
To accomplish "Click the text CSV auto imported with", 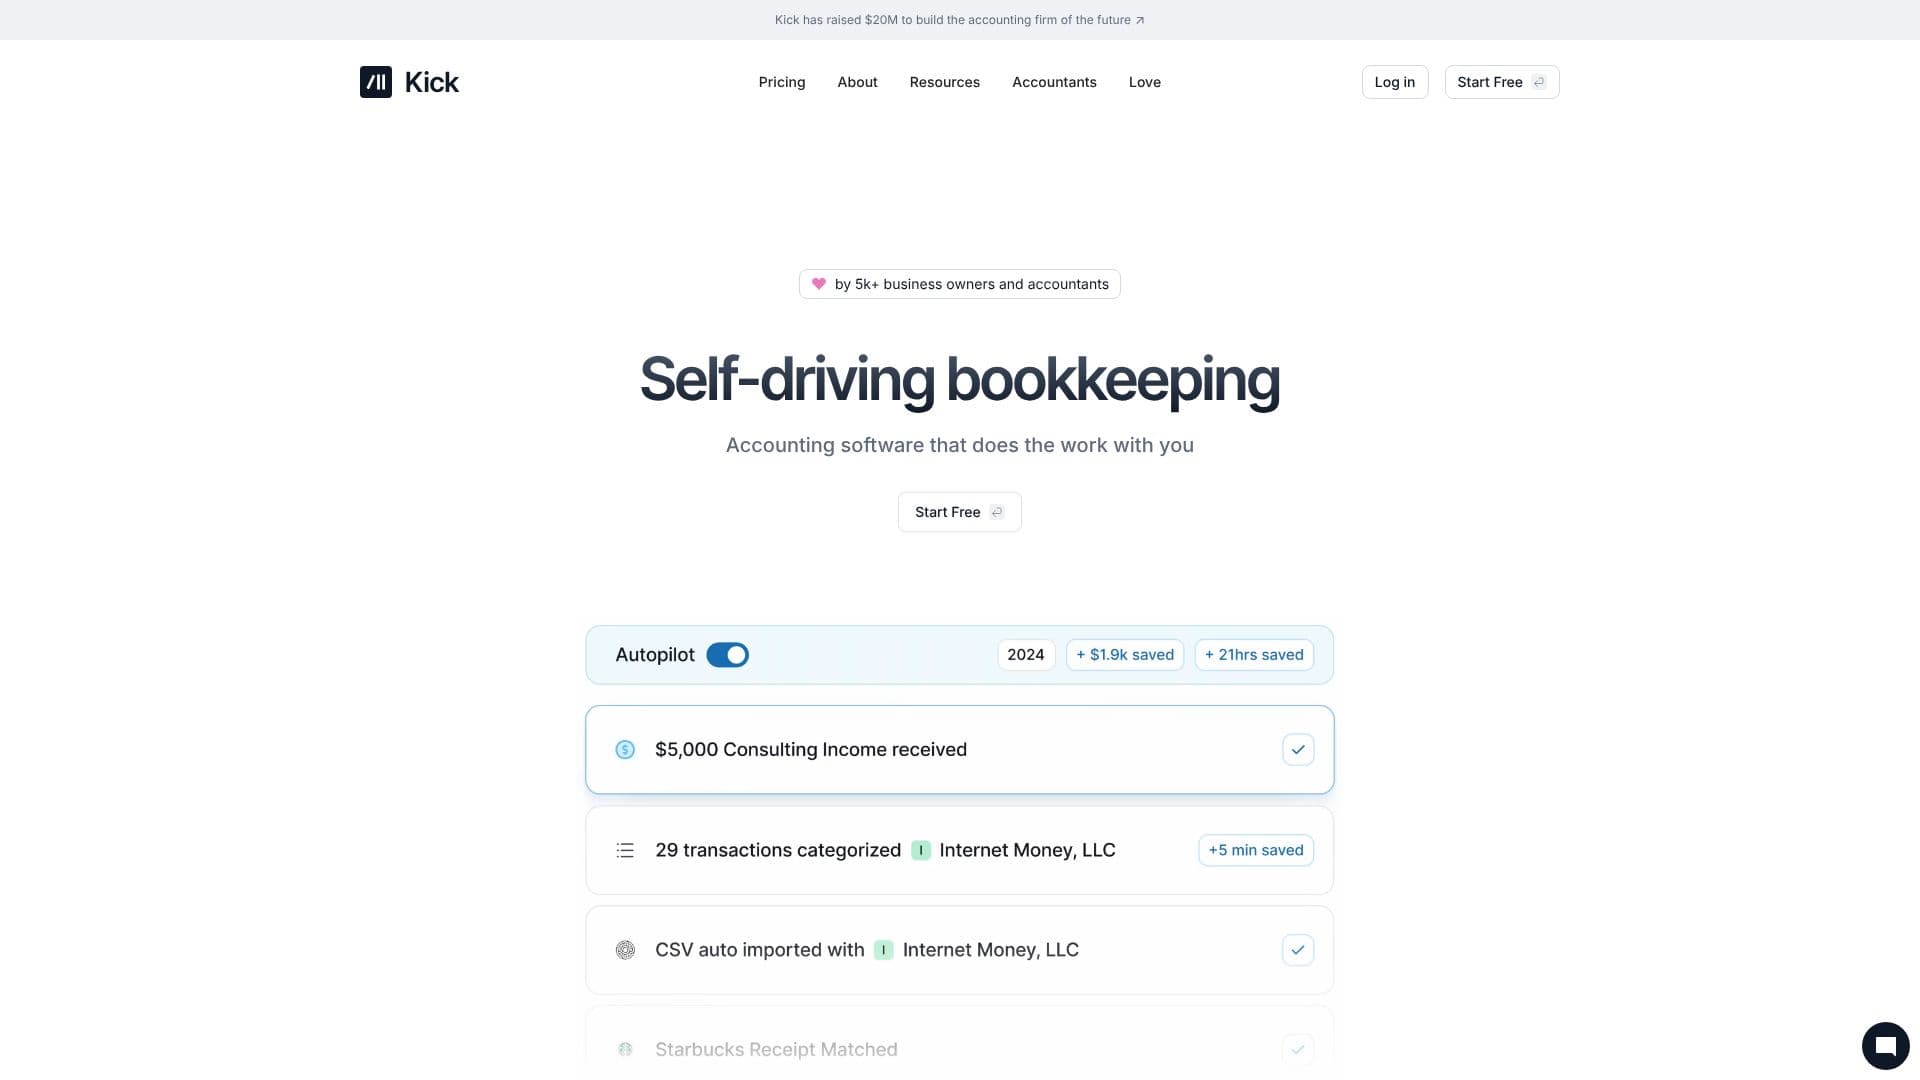I will [x=760, y=950].
